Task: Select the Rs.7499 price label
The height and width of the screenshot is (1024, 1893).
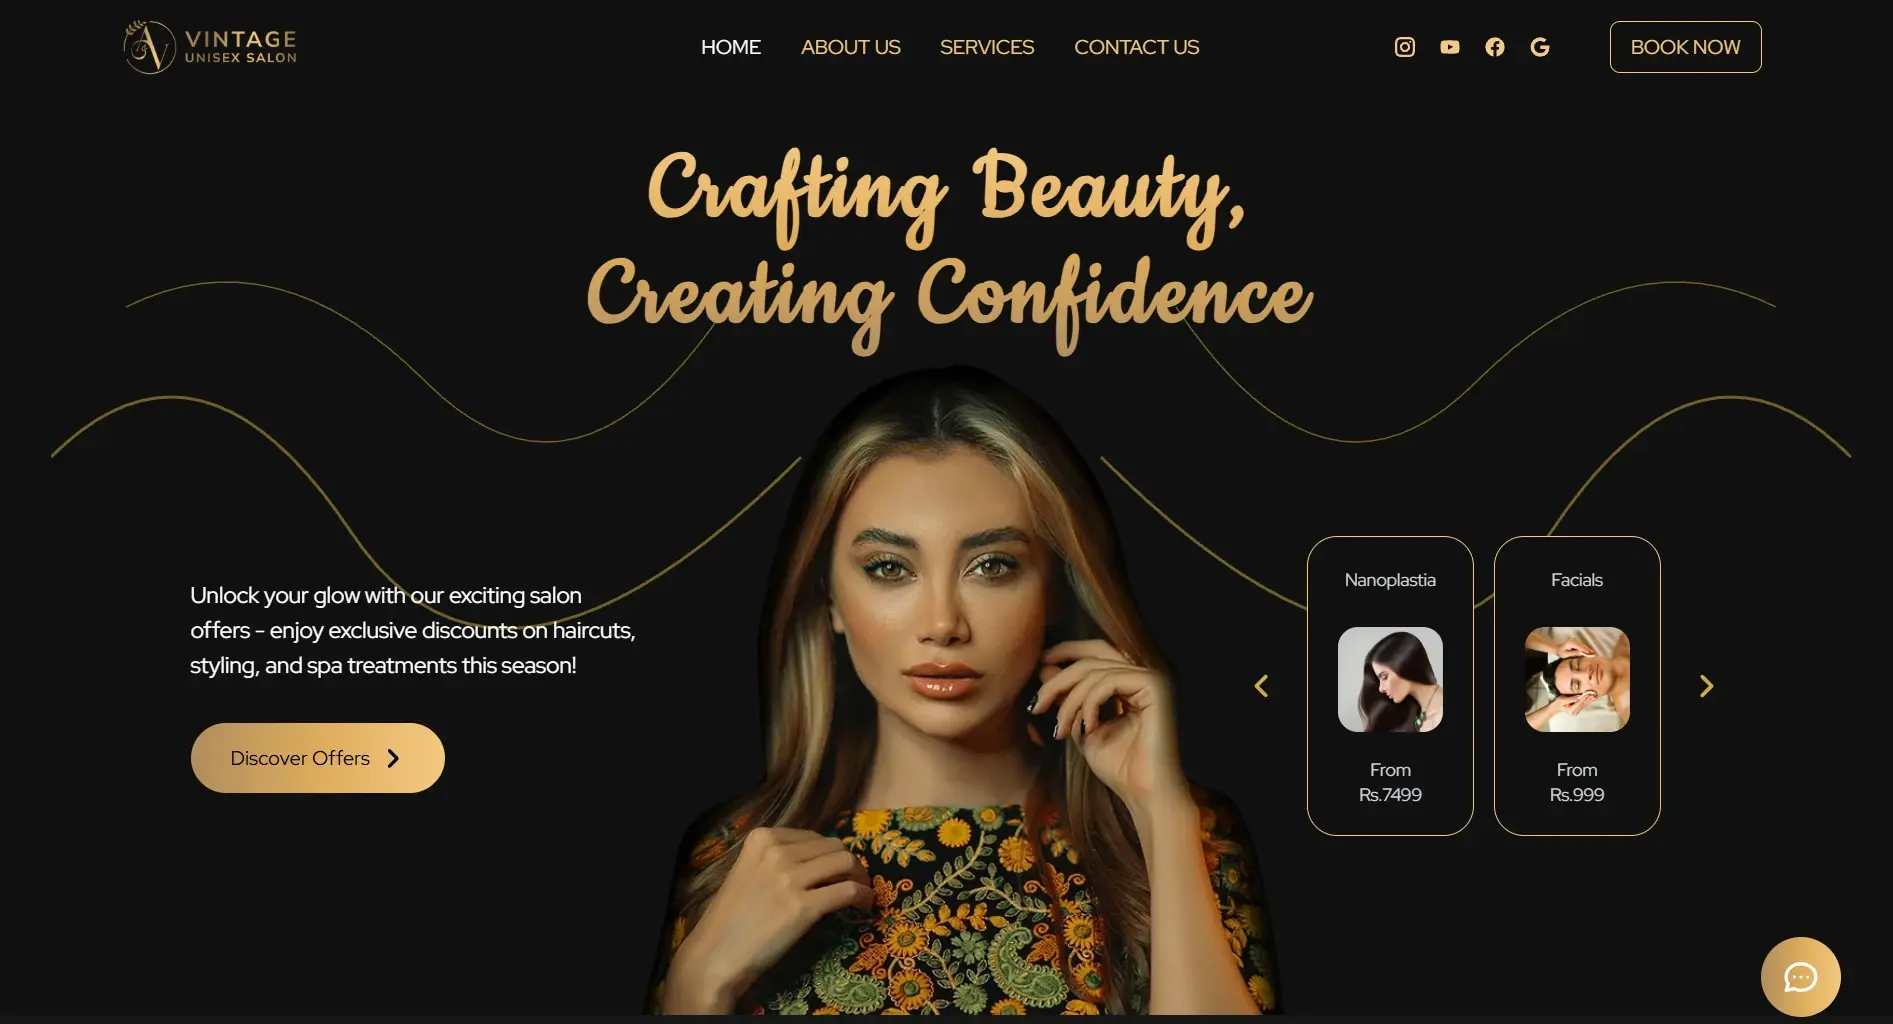Action: point(1390,795)
